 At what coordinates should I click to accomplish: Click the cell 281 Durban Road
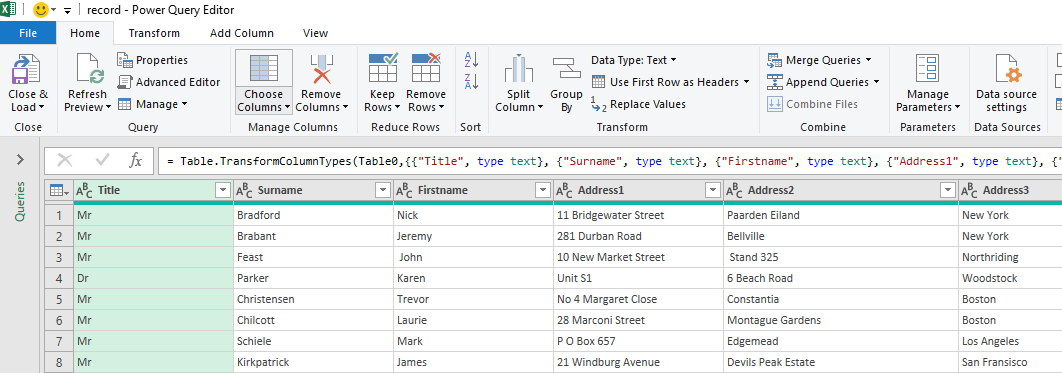click(x=638, y=236)
